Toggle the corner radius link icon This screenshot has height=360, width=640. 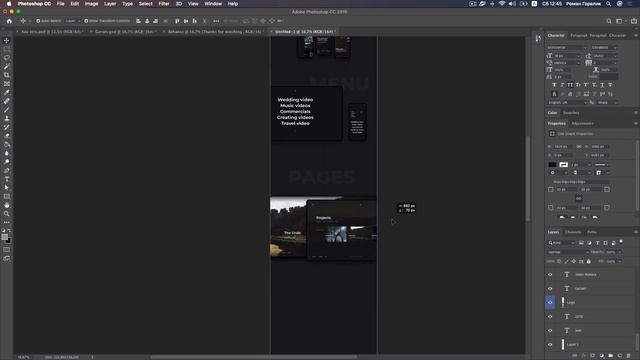point(578,198)
